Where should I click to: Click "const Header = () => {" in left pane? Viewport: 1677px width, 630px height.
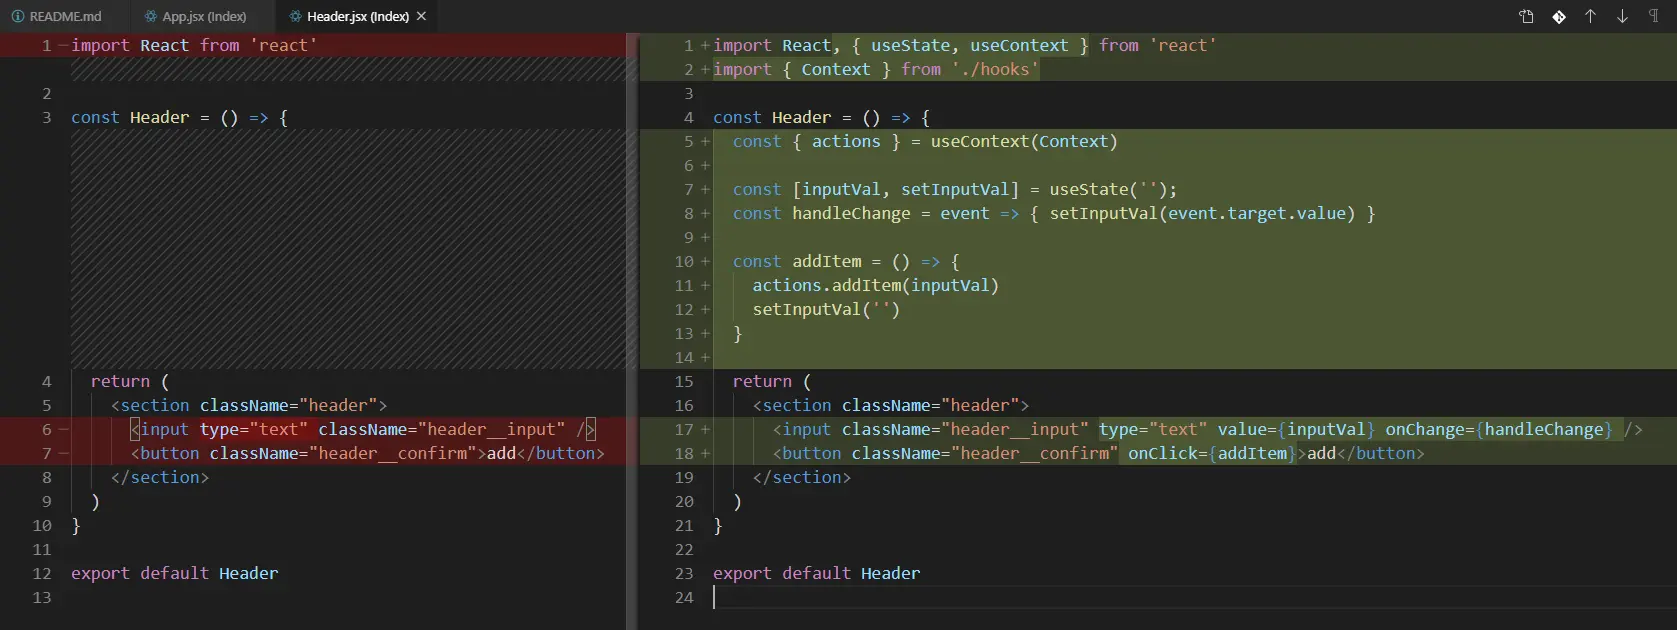[179, 117]
